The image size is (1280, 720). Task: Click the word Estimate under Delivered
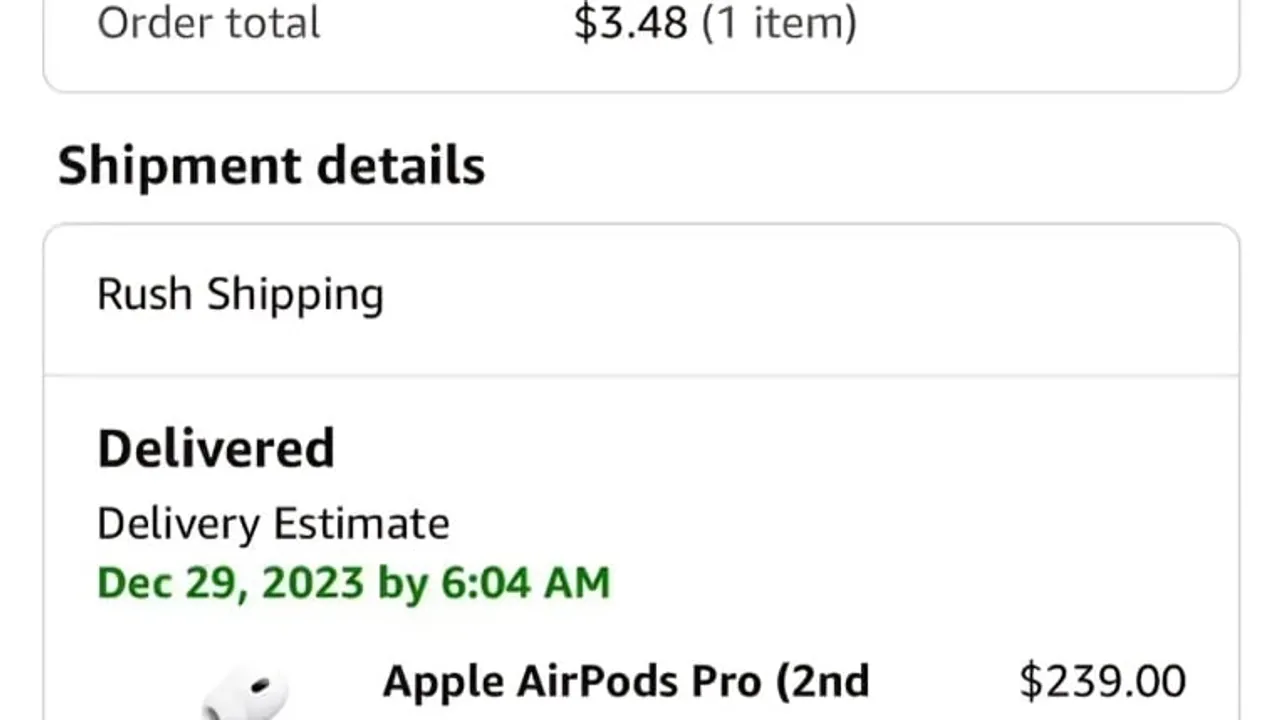(x=362, y=524)
